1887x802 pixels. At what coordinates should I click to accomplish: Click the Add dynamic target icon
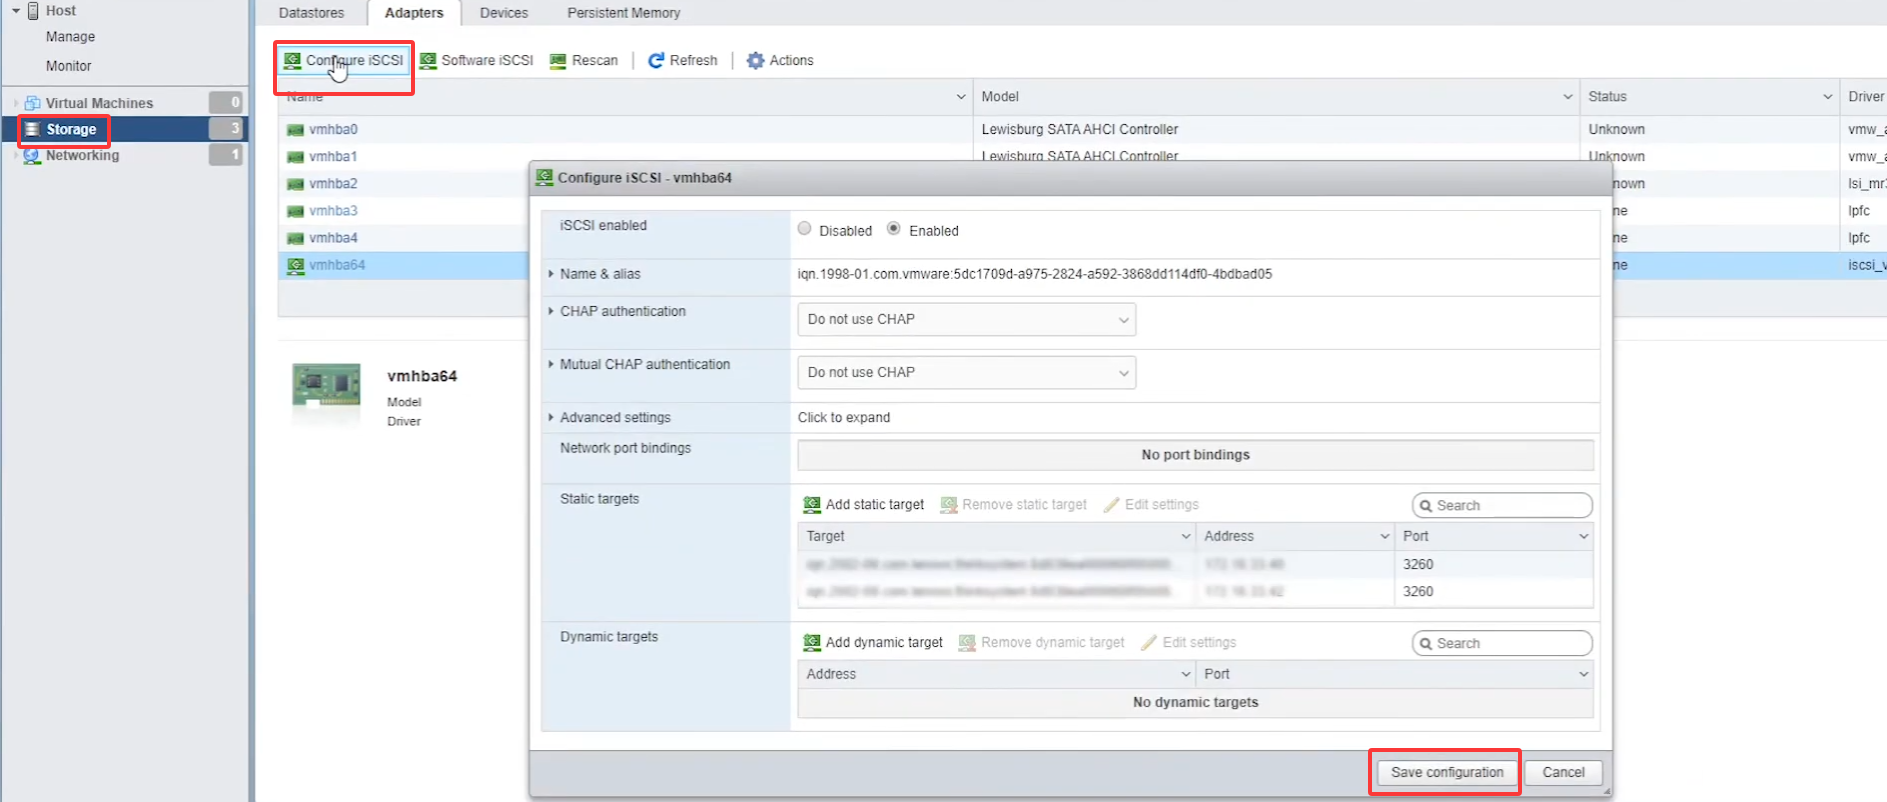(x=812, y=643)
